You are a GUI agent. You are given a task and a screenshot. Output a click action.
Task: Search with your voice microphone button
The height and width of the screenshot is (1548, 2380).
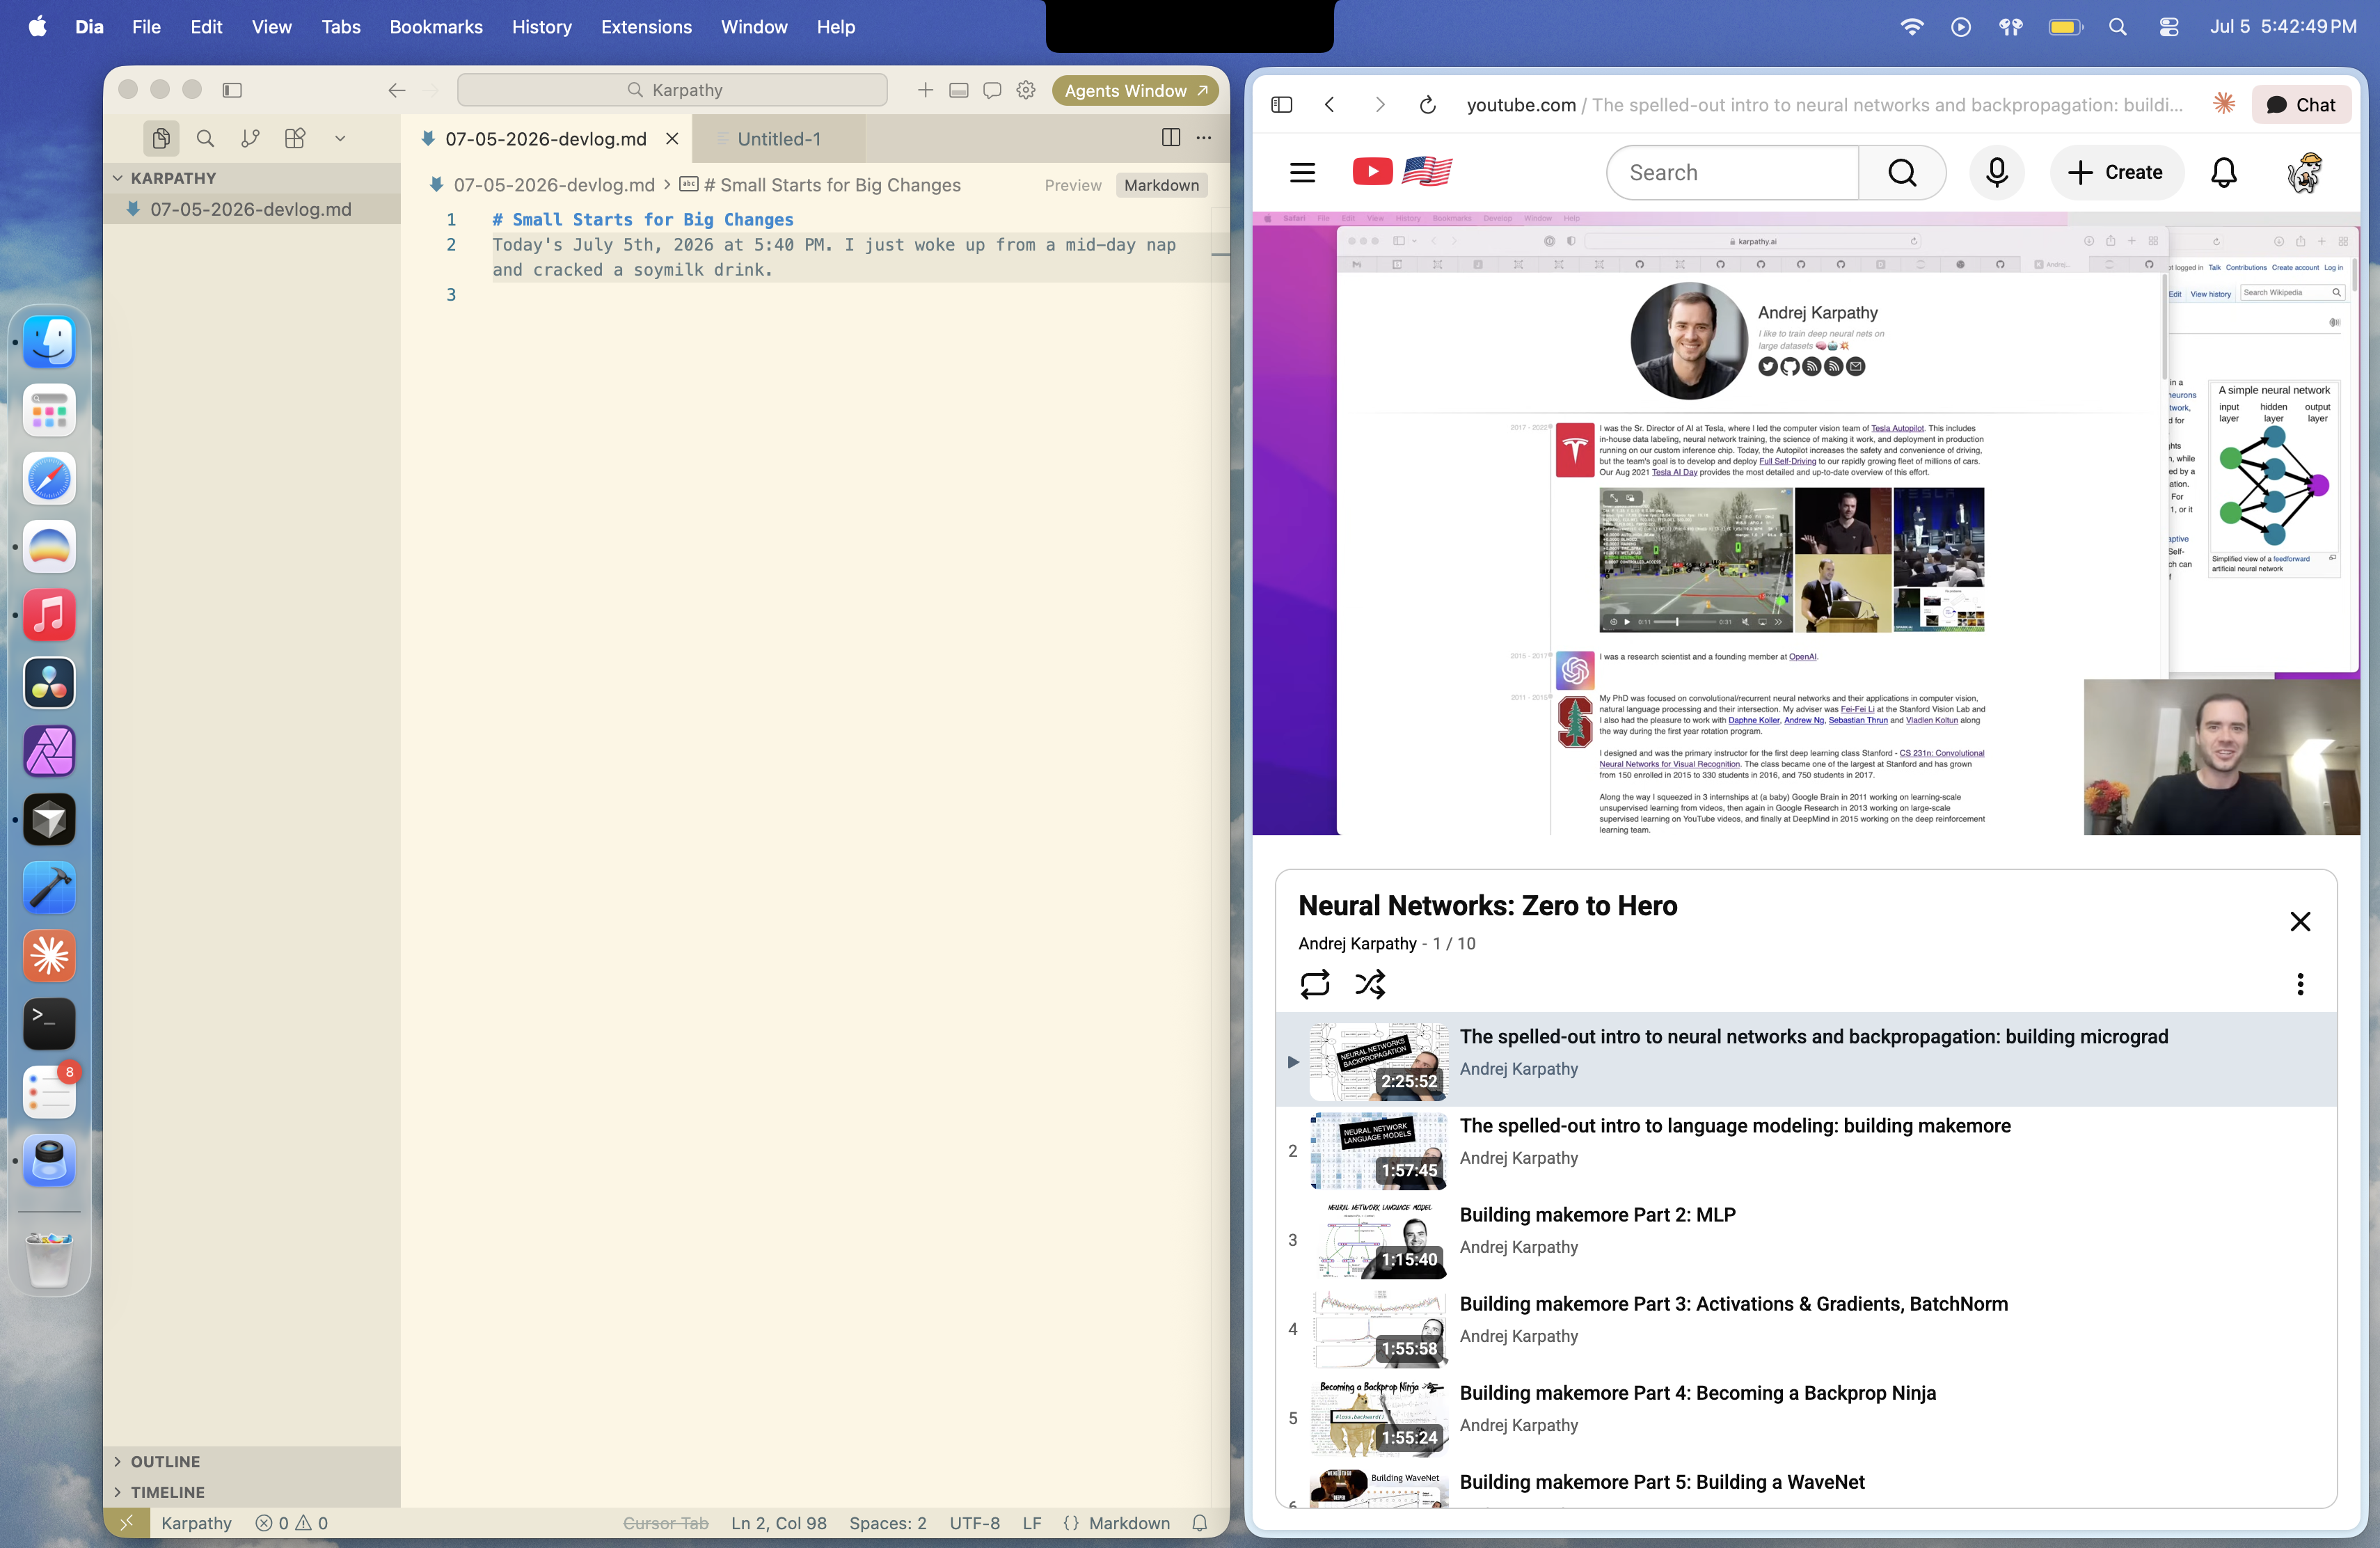[1996, 173]
